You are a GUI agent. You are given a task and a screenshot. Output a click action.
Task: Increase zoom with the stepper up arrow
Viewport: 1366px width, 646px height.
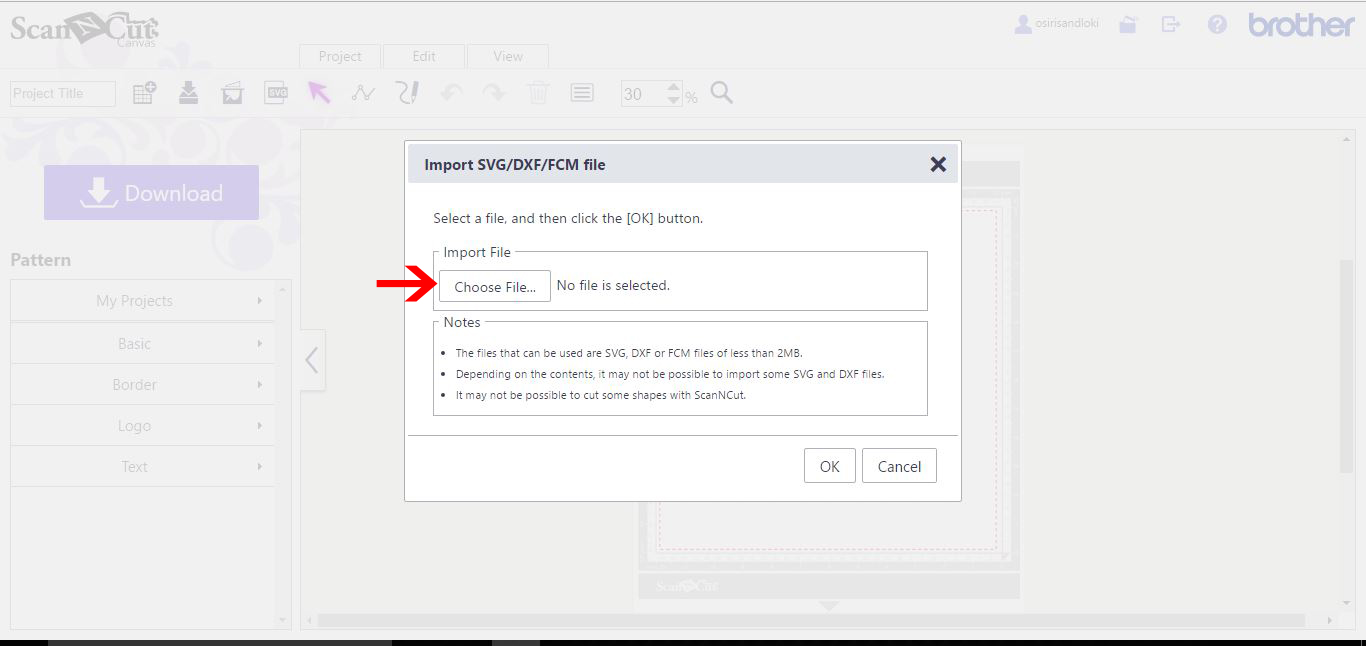(673, 86)
